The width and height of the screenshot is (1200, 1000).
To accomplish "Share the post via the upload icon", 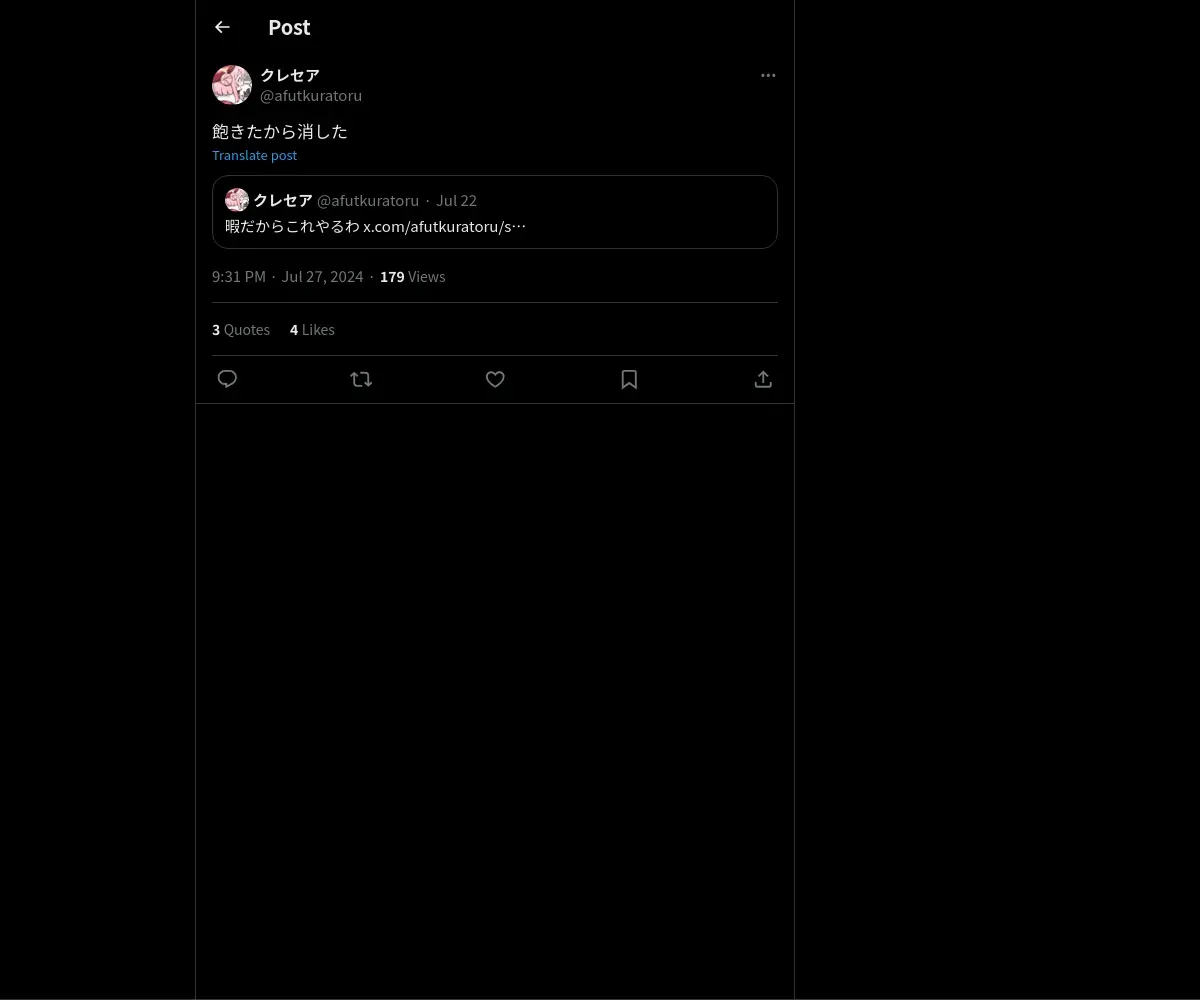I will 763,379.
